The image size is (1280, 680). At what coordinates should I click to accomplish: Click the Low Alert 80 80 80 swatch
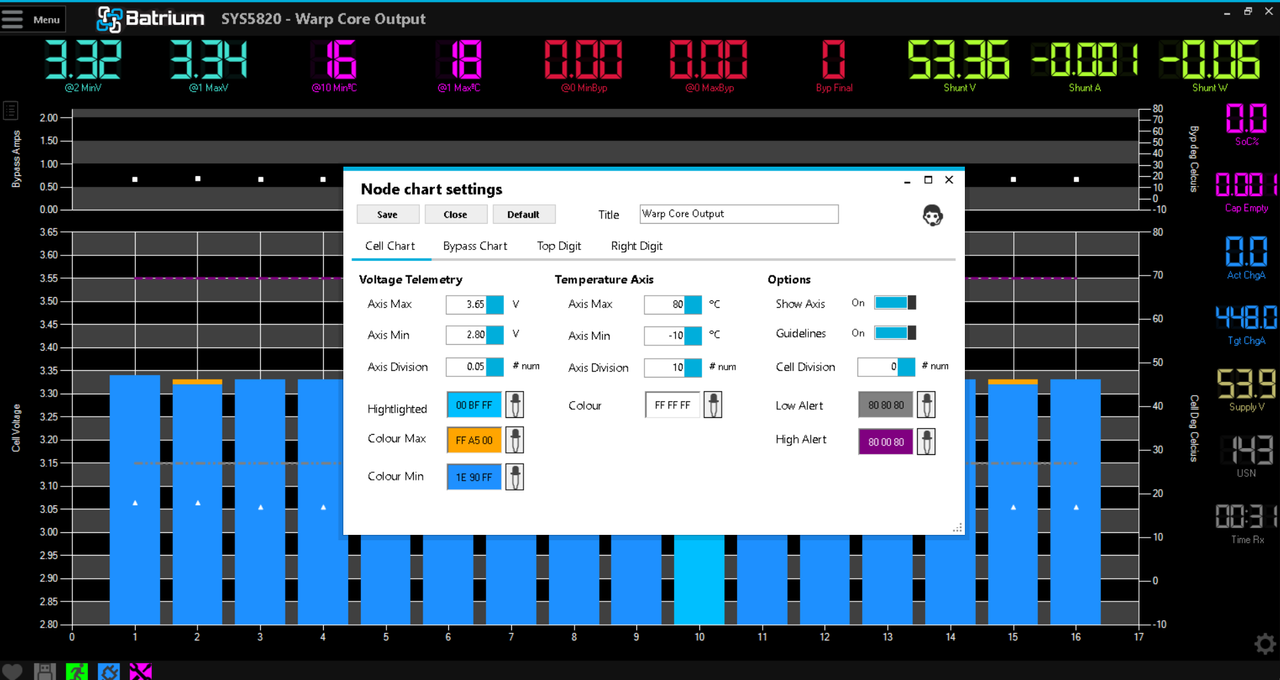coord(886,405)
